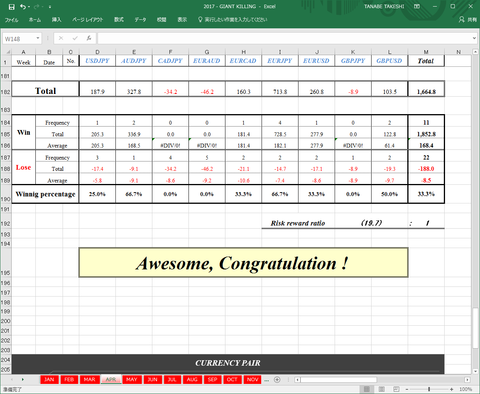Select column M header
Screen dimensions: 480x394
(426, 52)
